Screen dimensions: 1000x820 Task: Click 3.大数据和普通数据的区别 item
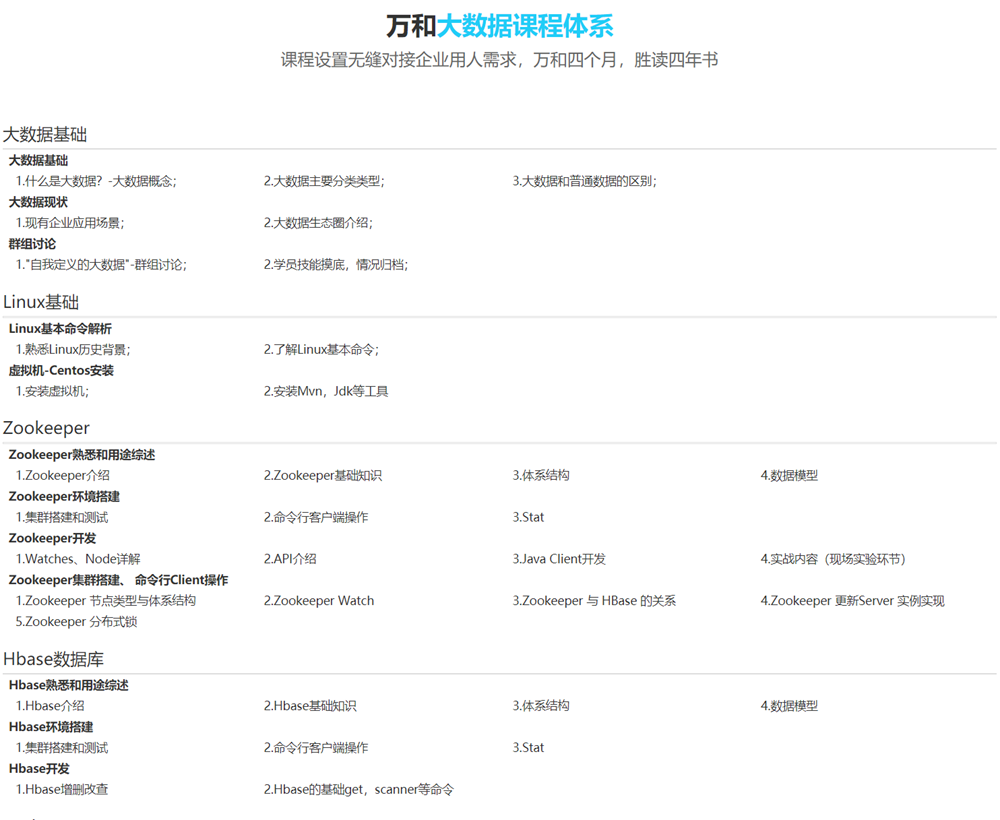pos(584,181)
